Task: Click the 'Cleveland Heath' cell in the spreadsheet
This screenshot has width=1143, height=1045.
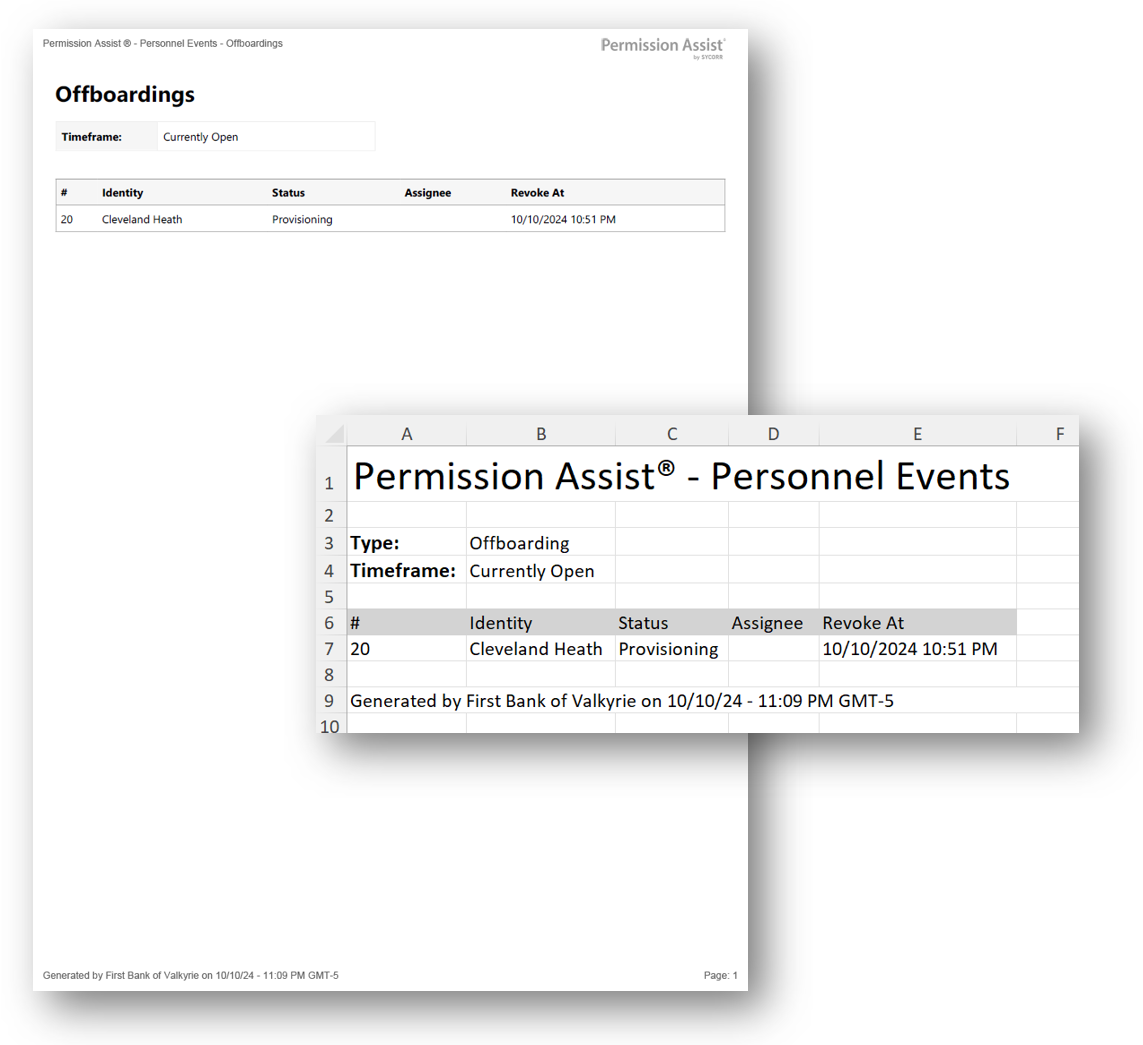Action: pos(536,649)
